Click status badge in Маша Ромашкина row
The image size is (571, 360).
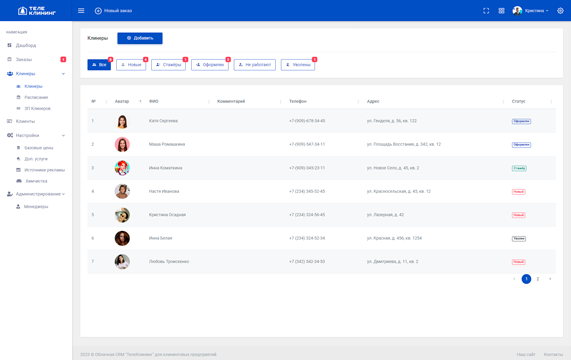(x=521, y=145)
